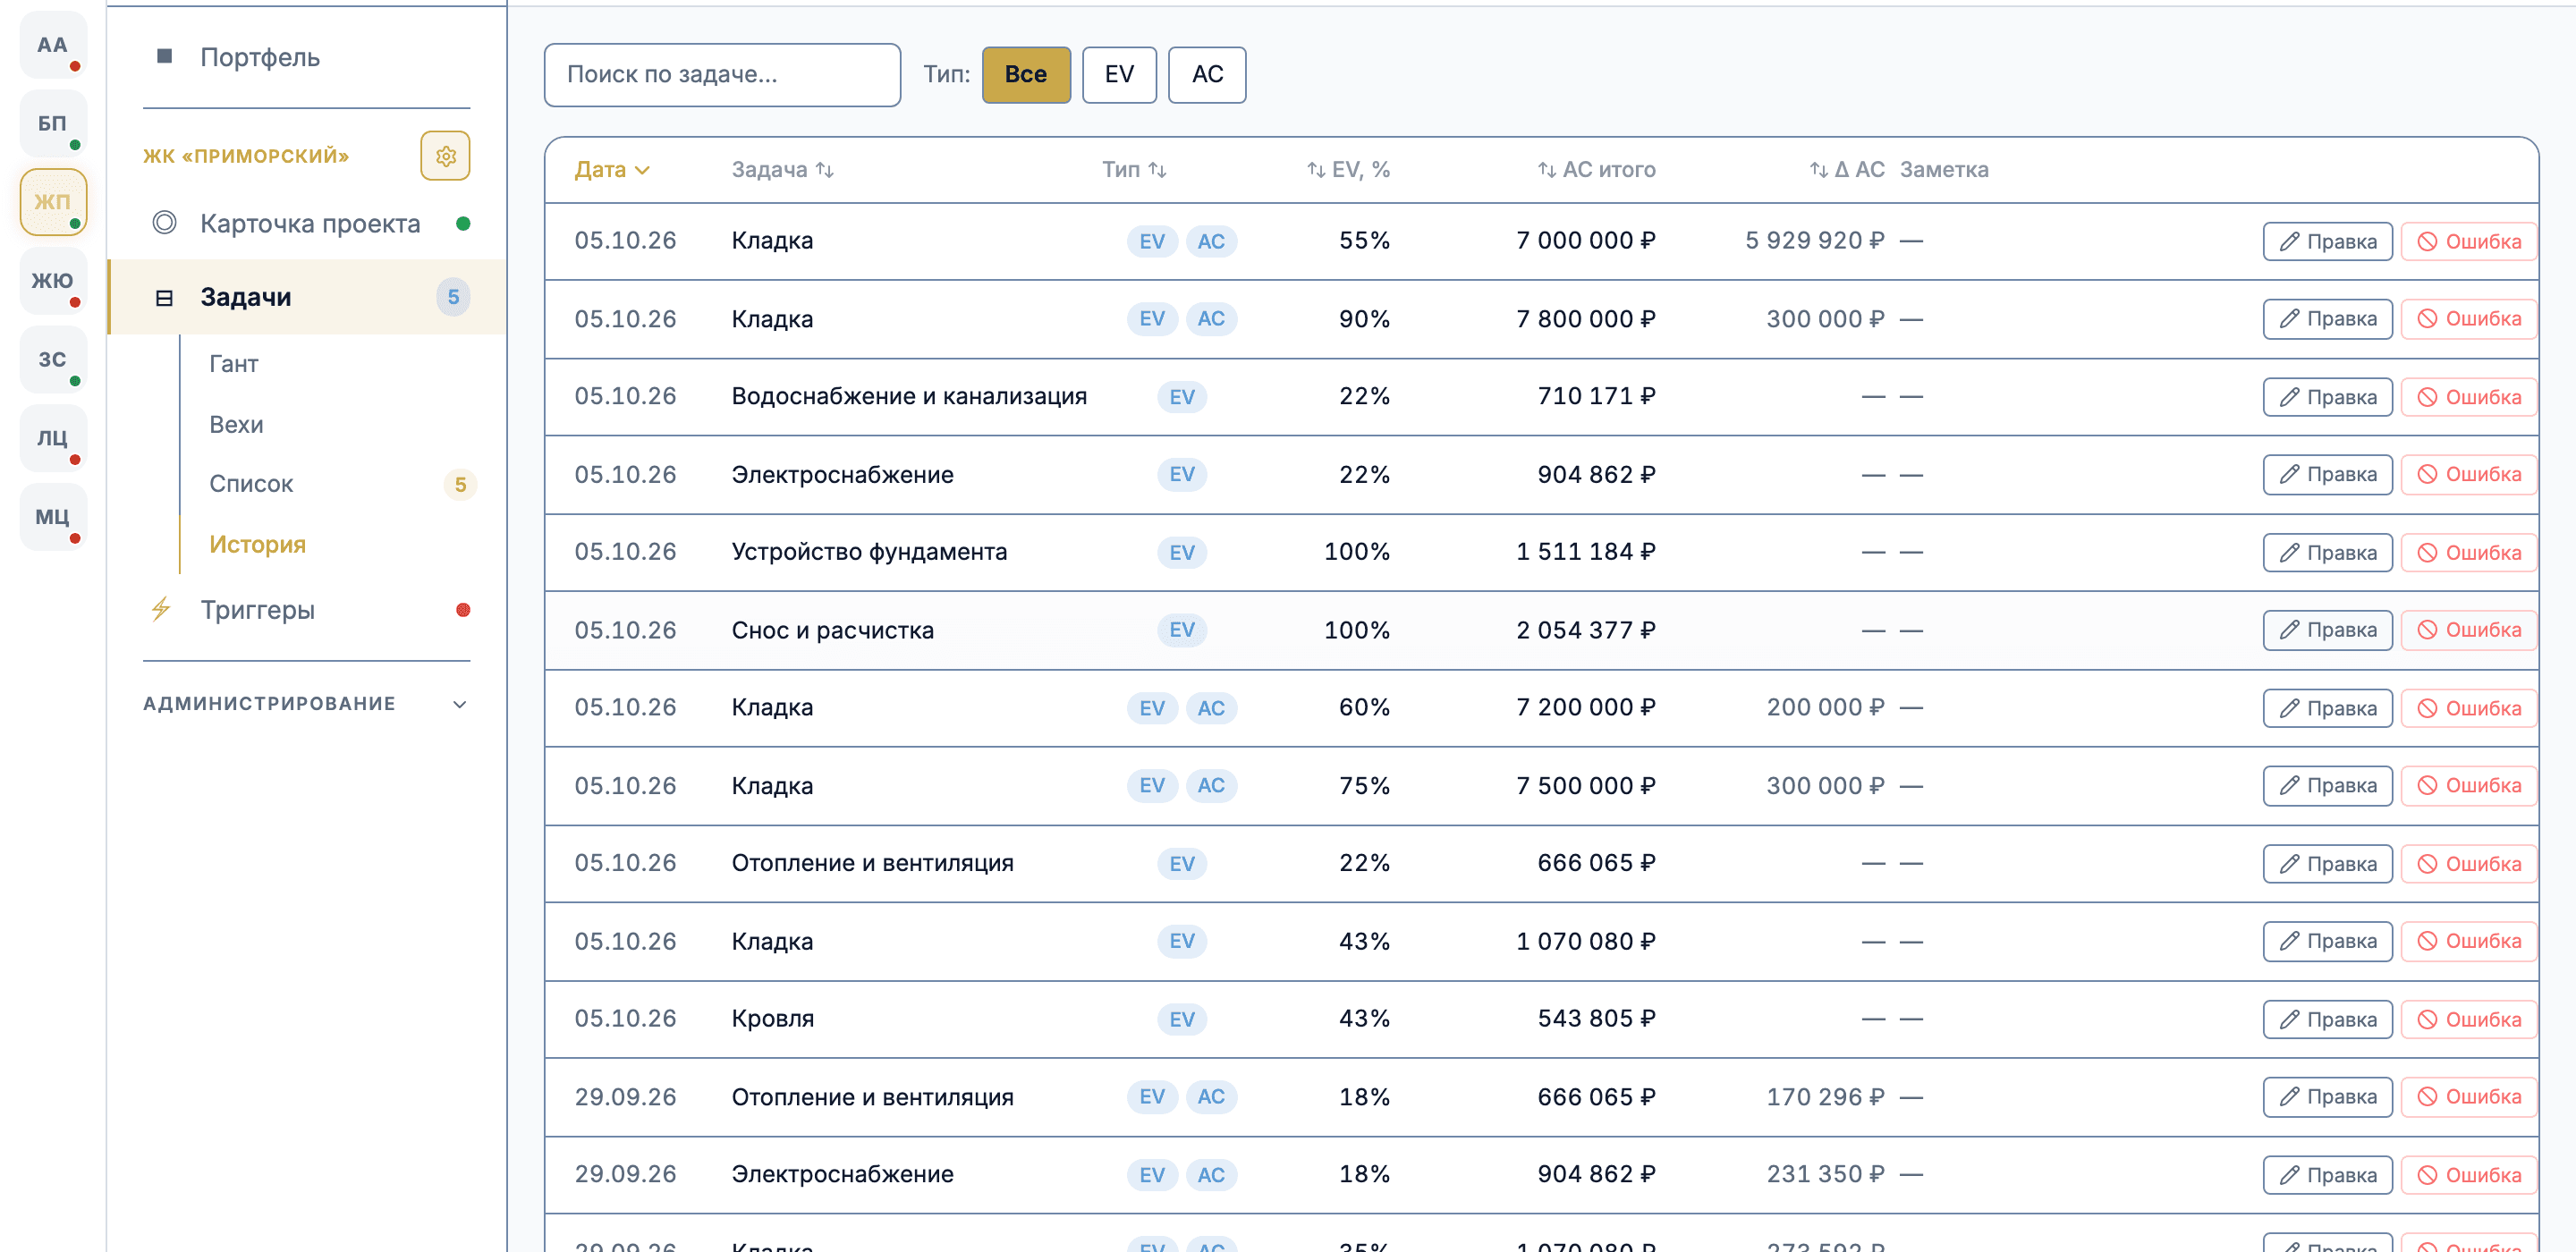The width and height of the screenshot is (2576, 1252).
Task: Toggle Дата column sort direction
Action: (x=612, y=170)
